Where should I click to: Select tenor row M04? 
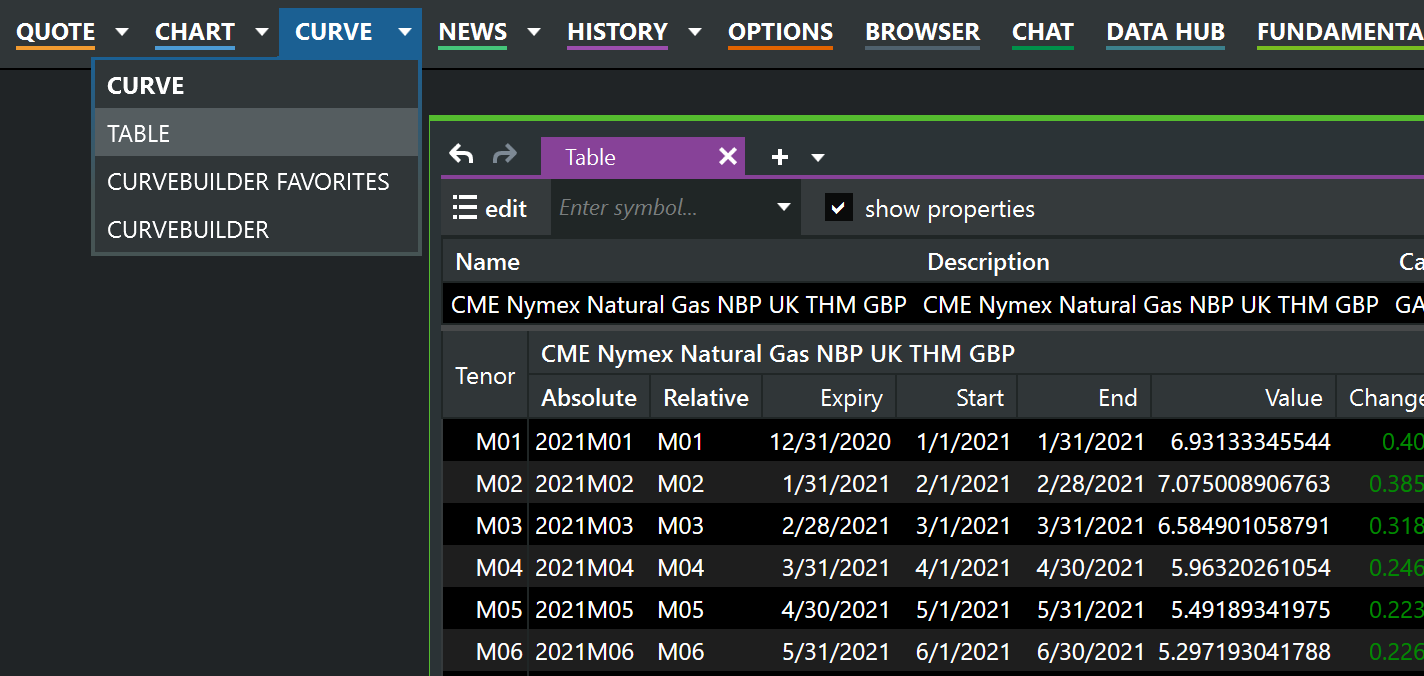coord(499,568)
